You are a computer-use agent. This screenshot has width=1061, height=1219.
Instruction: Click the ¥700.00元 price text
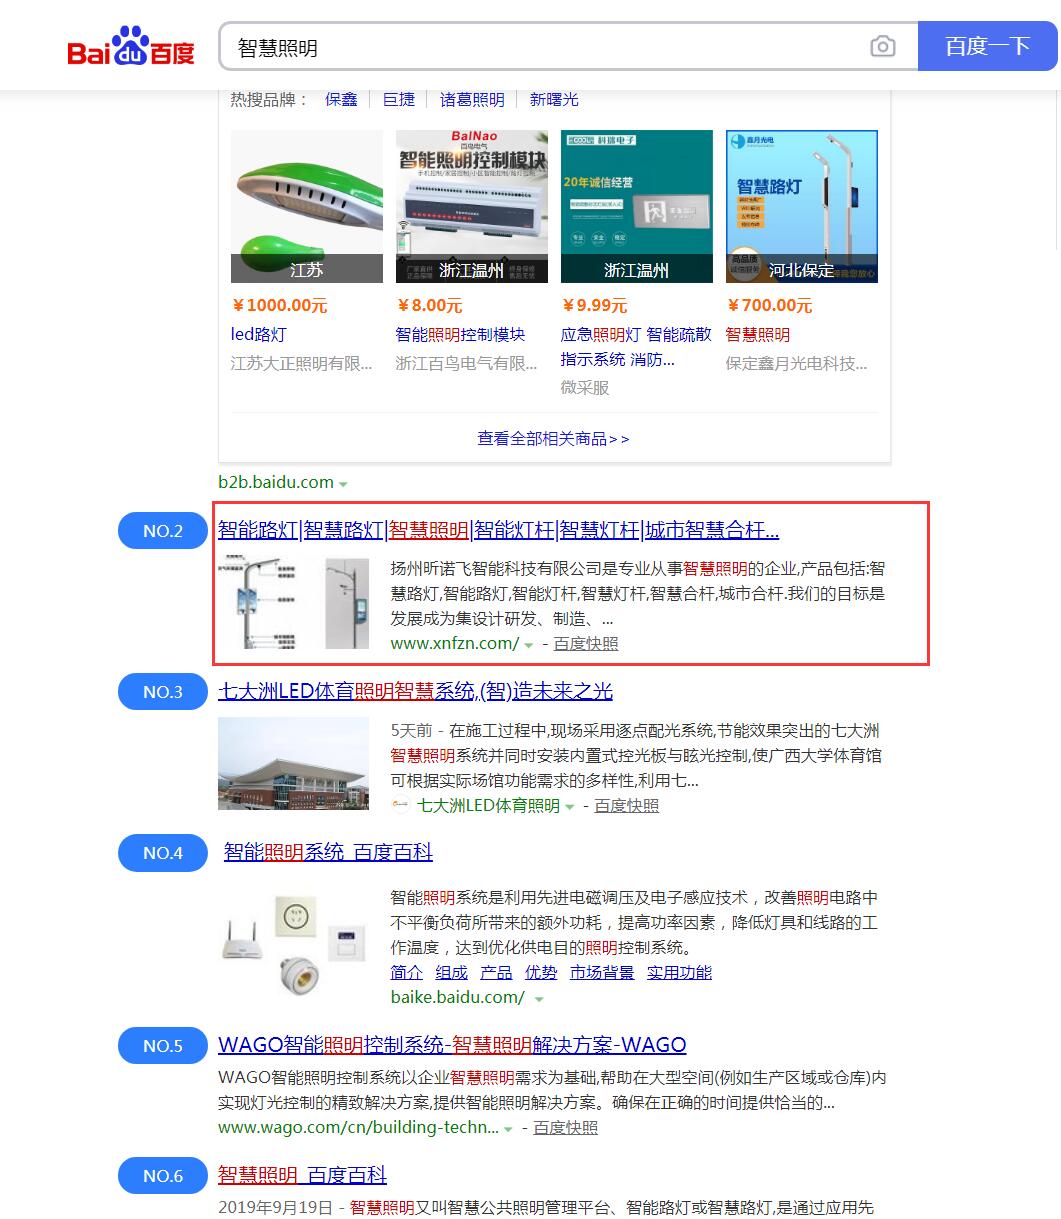(x=769, y=305)
